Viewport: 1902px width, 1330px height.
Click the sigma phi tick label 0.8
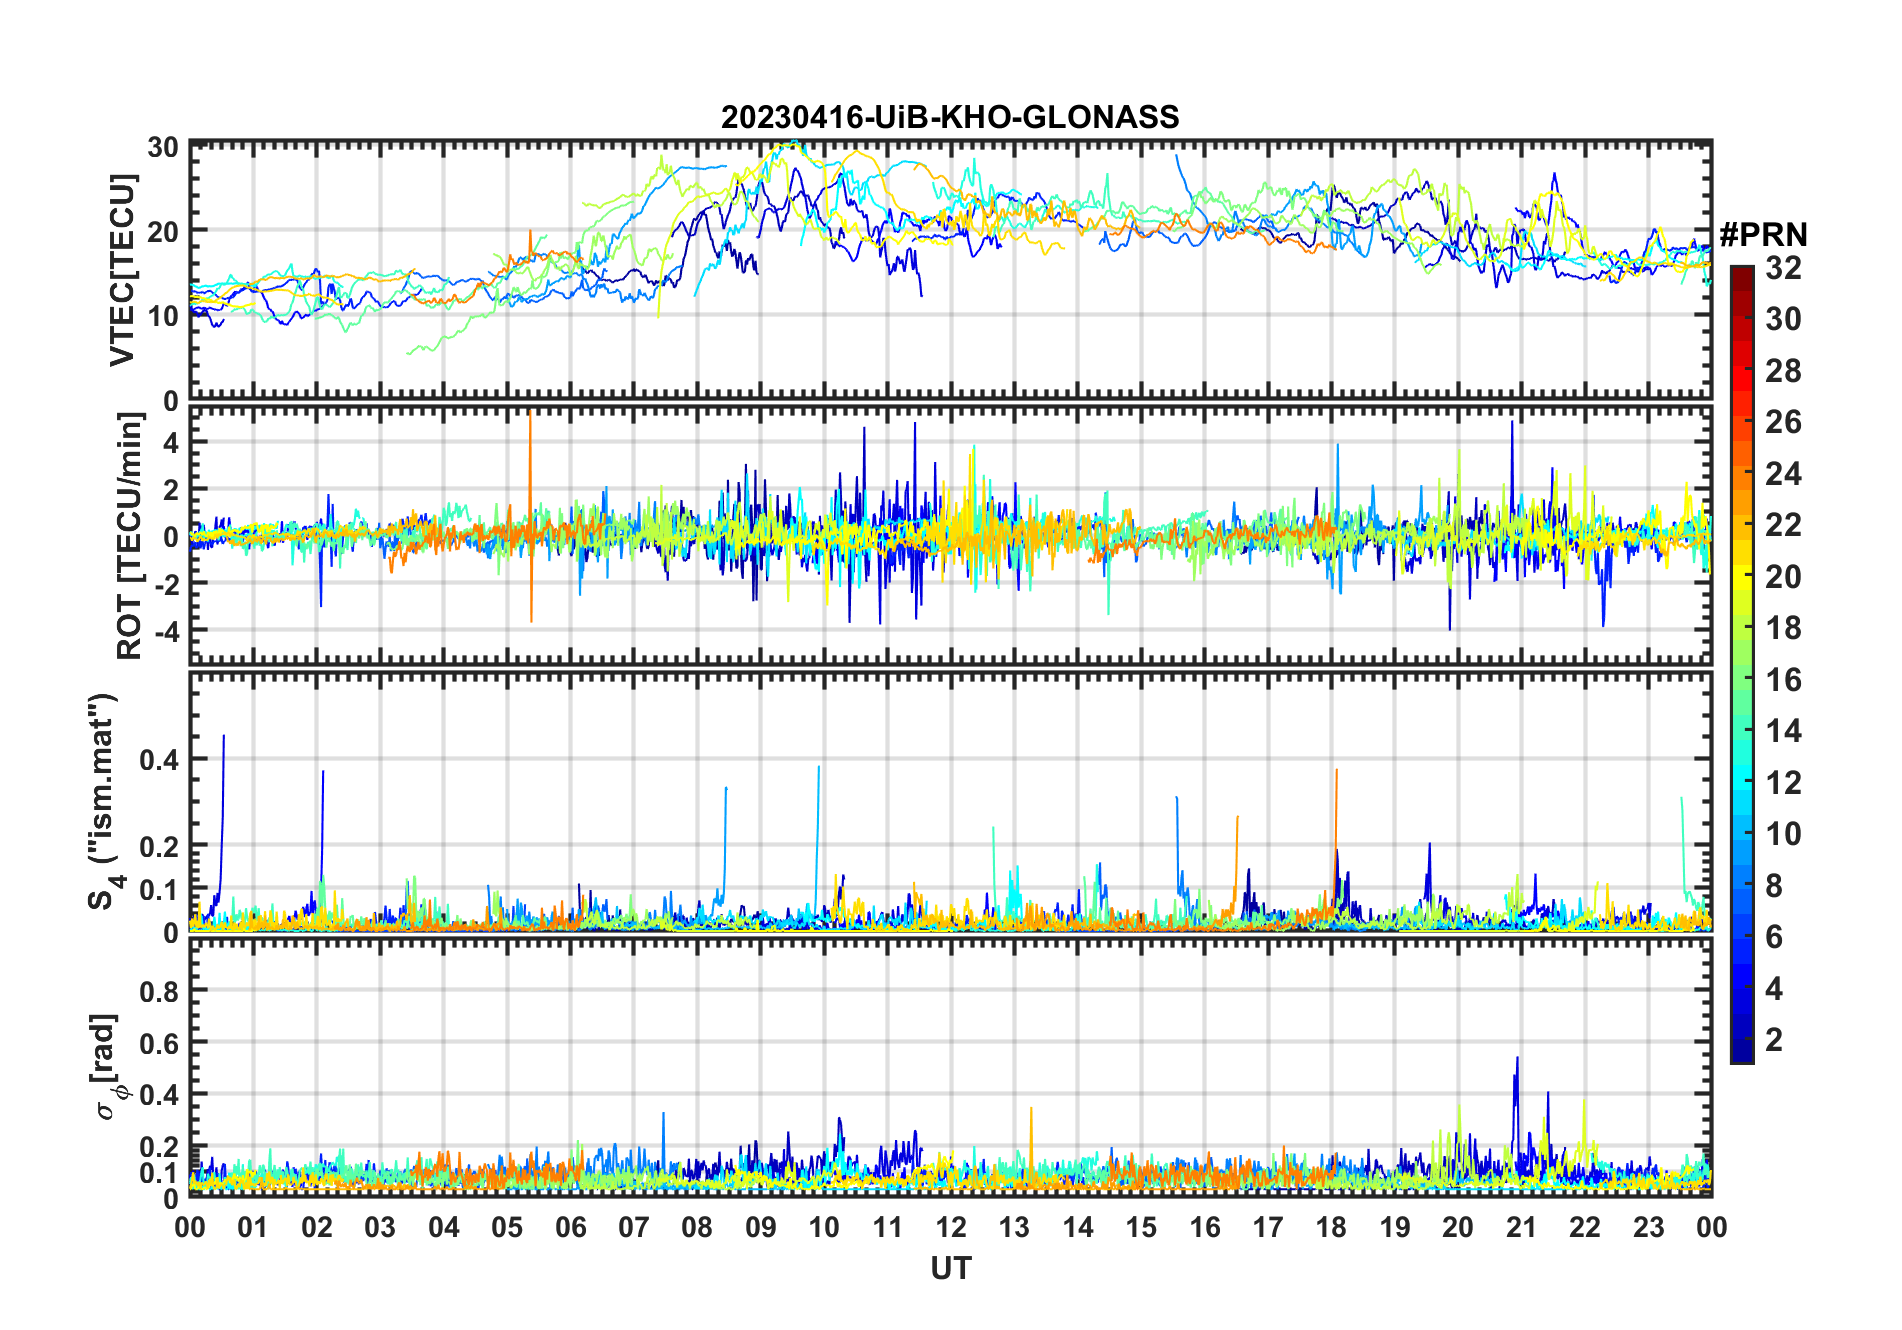159,992
